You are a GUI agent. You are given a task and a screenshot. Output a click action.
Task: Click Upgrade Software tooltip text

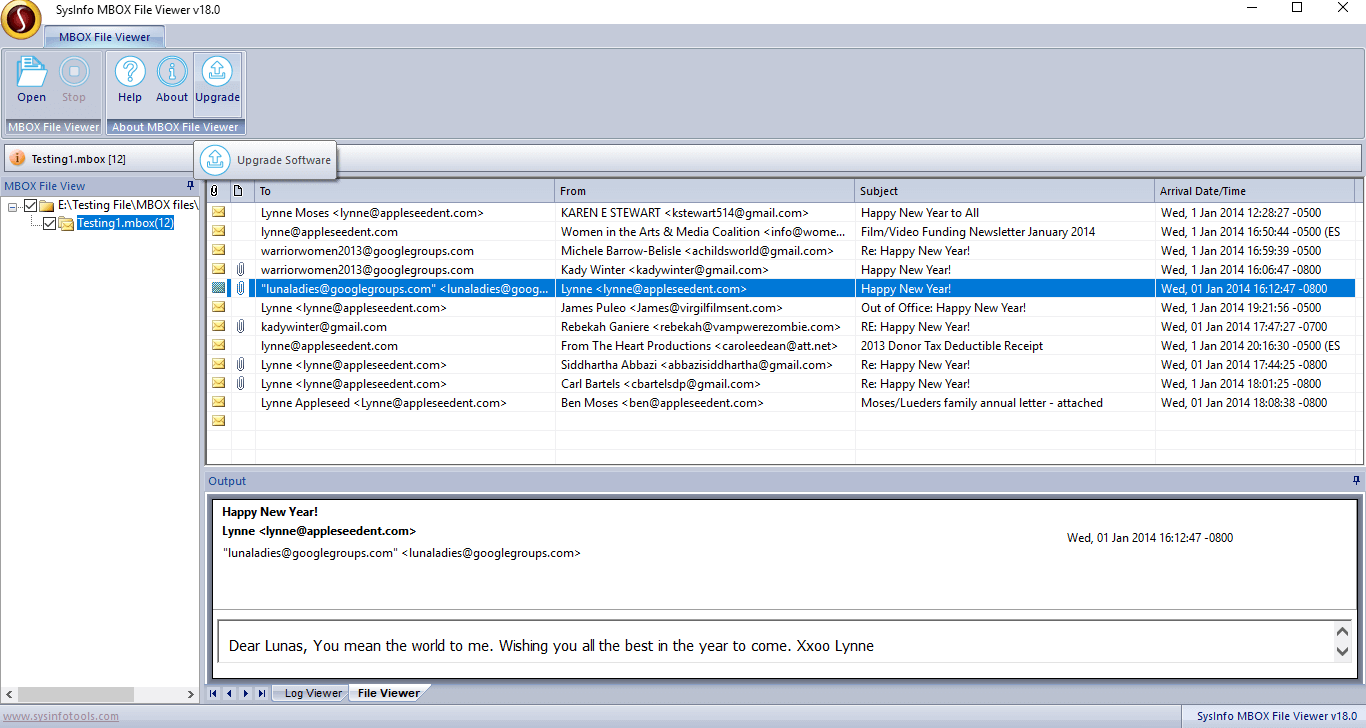click(284, 160)
